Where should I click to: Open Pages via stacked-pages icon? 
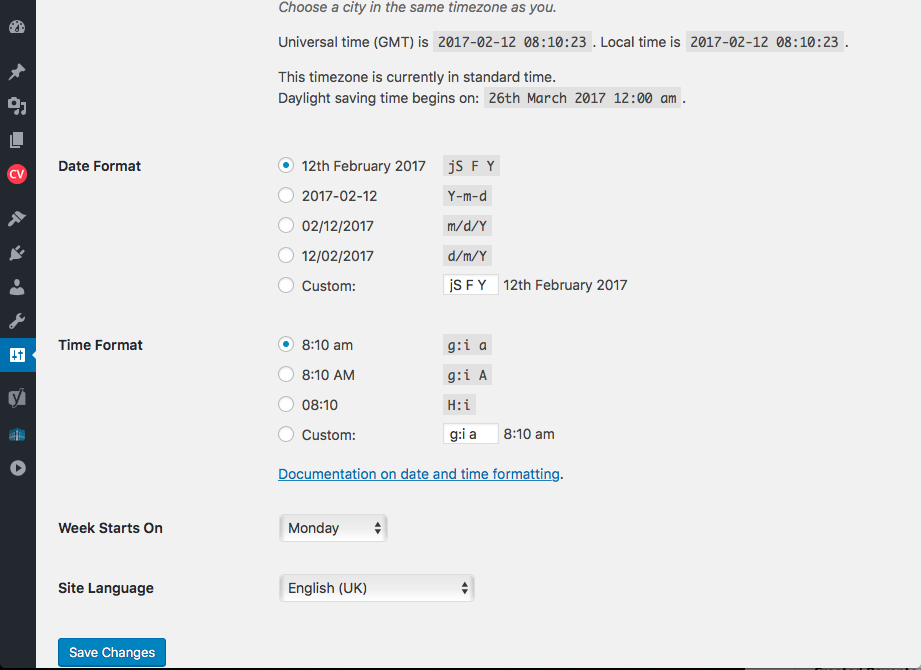point(17,140)
